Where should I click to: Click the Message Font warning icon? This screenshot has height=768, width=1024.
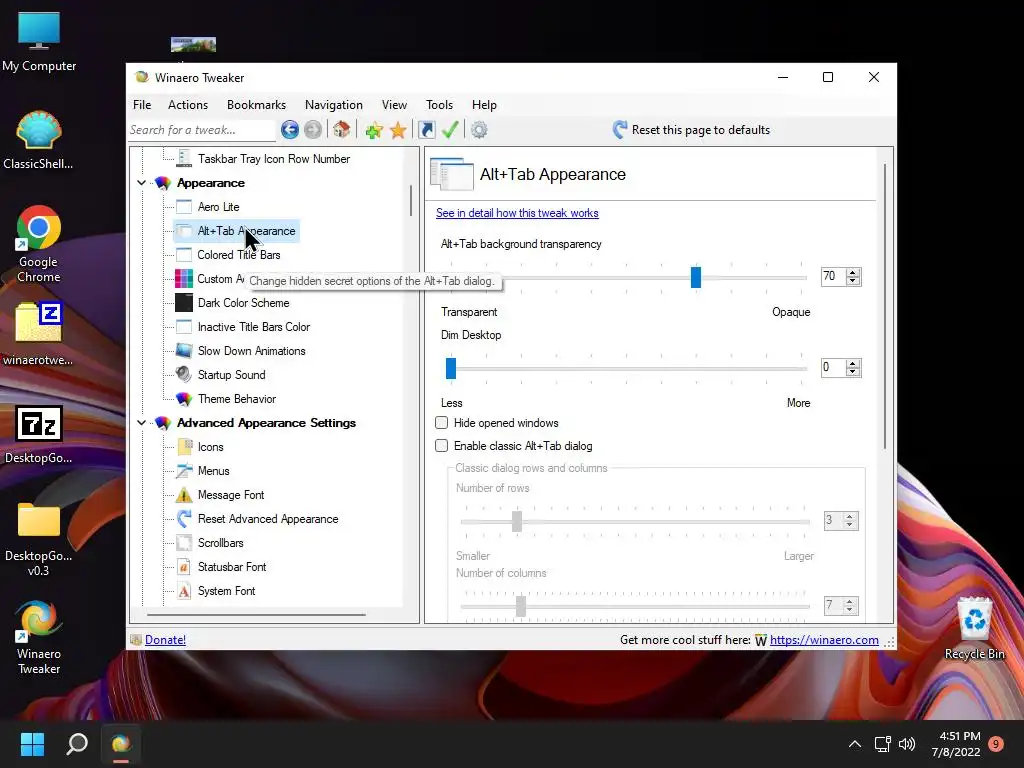(184, 495)
